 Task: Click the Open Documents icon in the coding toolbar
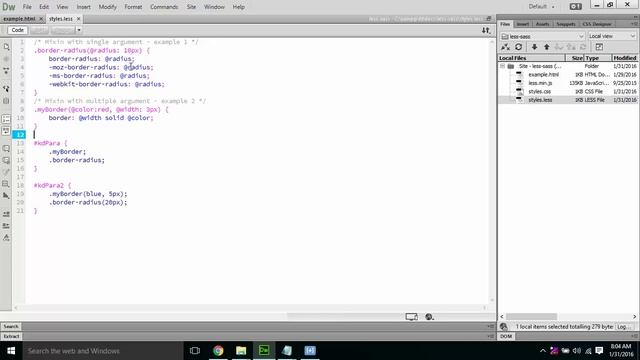tap(6, 47)
